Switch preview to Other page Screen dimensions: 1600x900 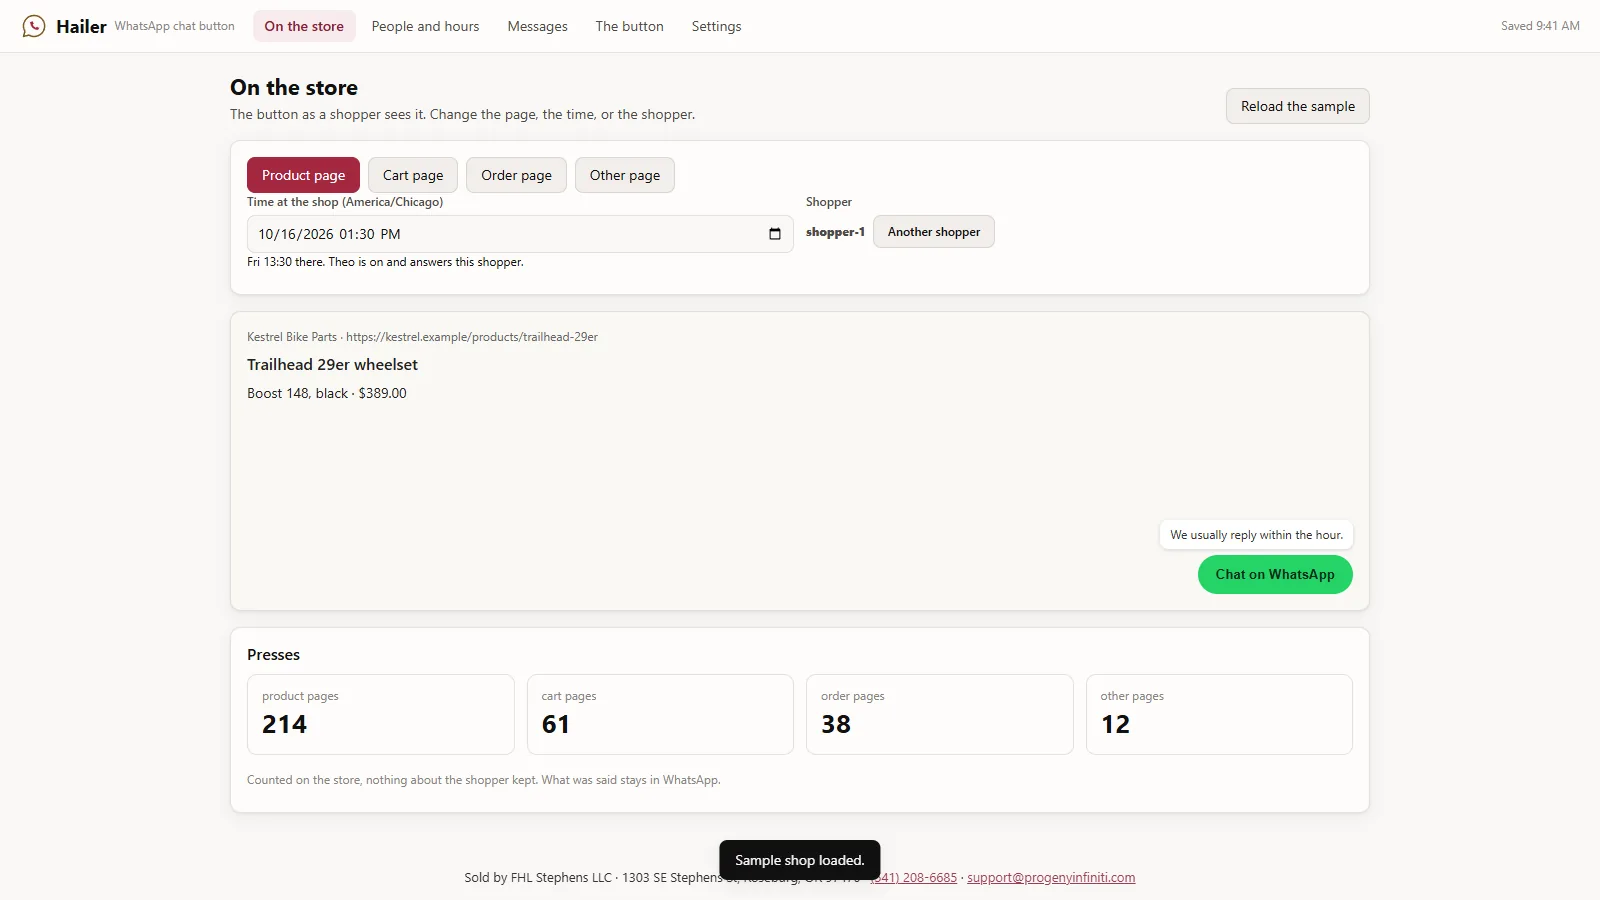click(625, 175)
